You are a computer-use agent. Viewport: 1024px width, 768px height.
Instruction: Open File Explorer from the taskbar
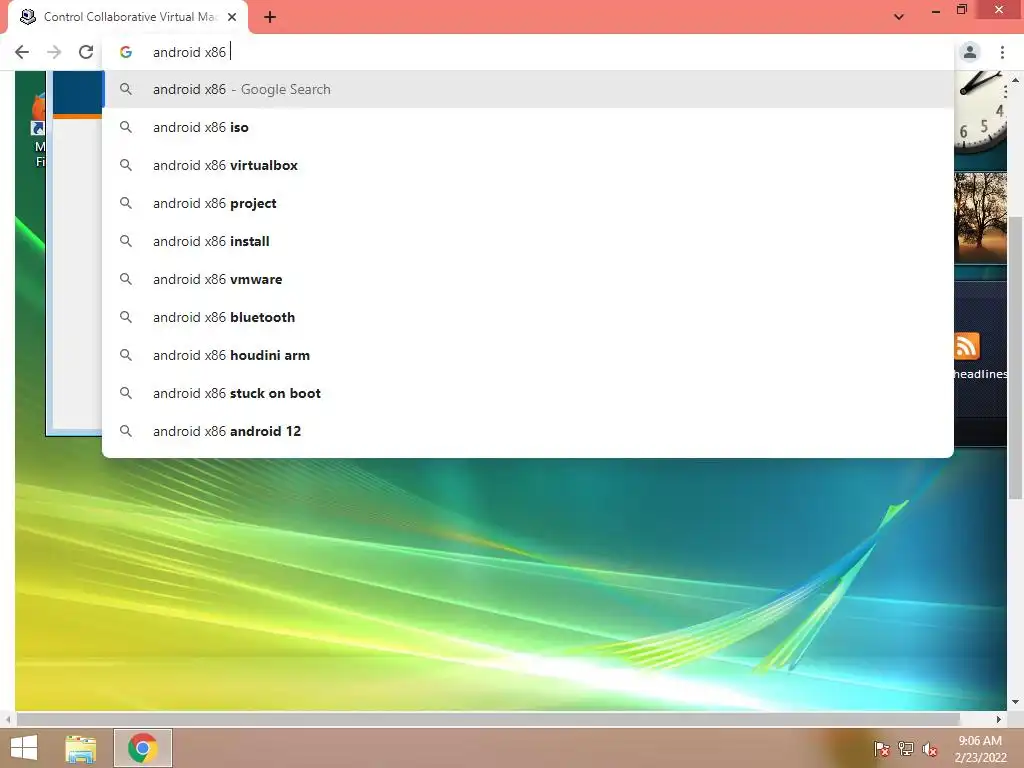coord(81,748)
